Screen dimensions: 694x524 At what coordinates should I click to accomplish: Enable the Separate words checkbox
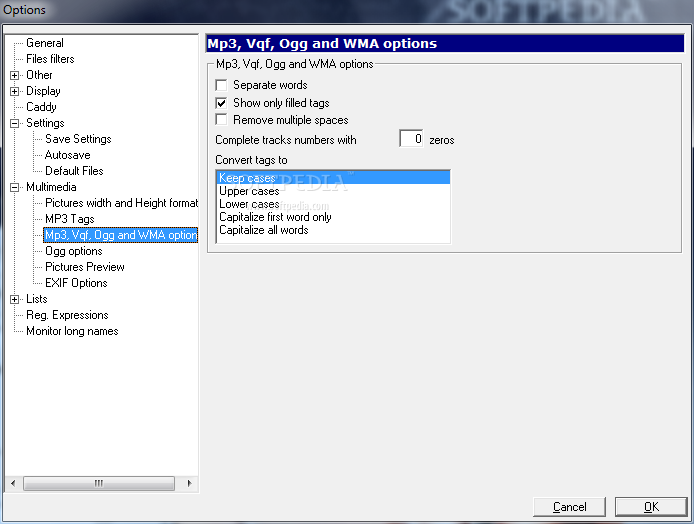(x=221, y=85)
